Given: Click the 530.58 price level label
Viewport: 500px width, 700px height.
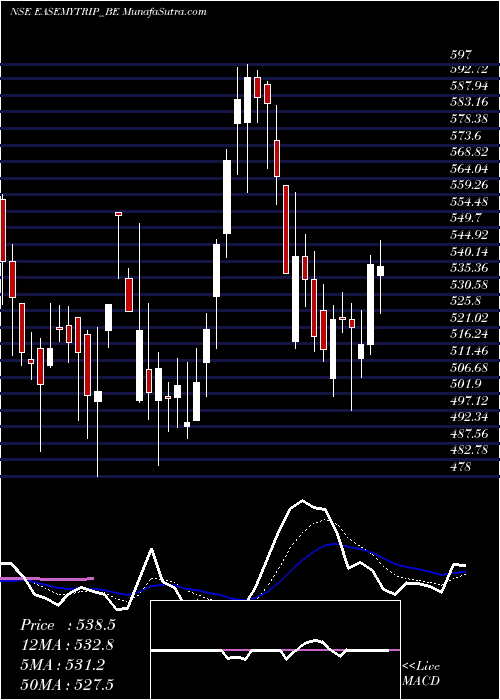Looking at the screenshot, I should coord(469,284).
